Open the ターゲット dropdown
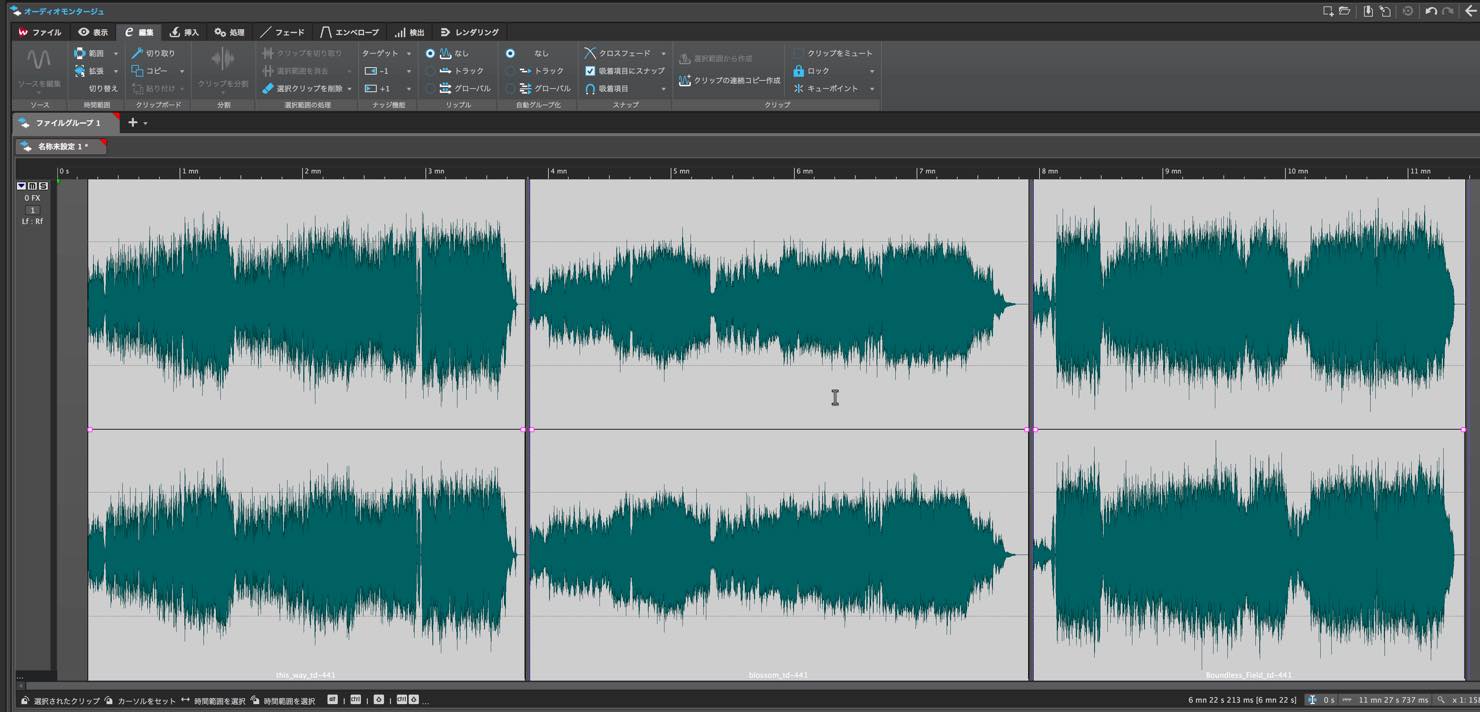This screenshot has height=712, width=1480. pyautogui.click(x=386, y=53)
